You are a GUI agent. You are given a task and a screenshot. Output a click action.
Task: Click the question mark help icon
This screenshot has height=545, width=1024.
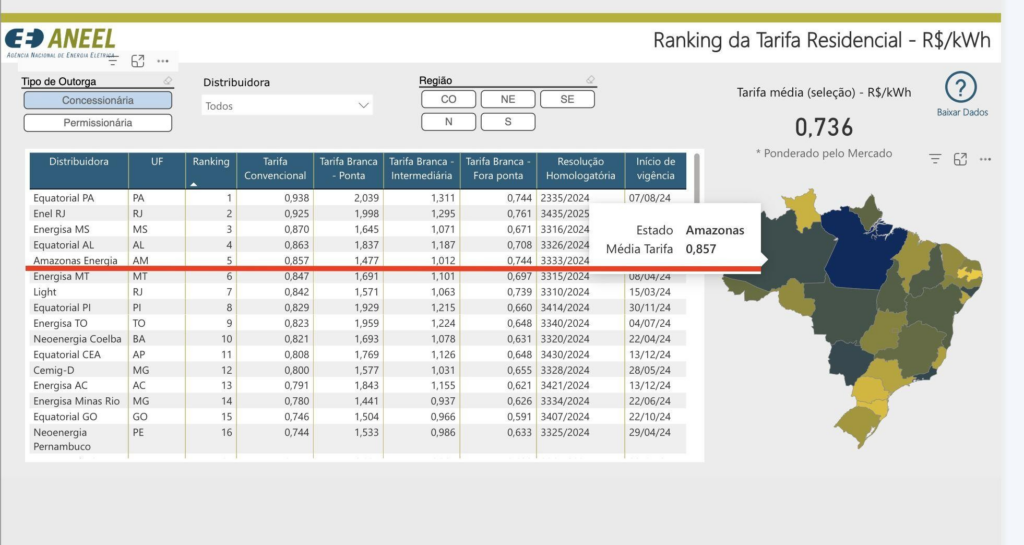[961, 87]
